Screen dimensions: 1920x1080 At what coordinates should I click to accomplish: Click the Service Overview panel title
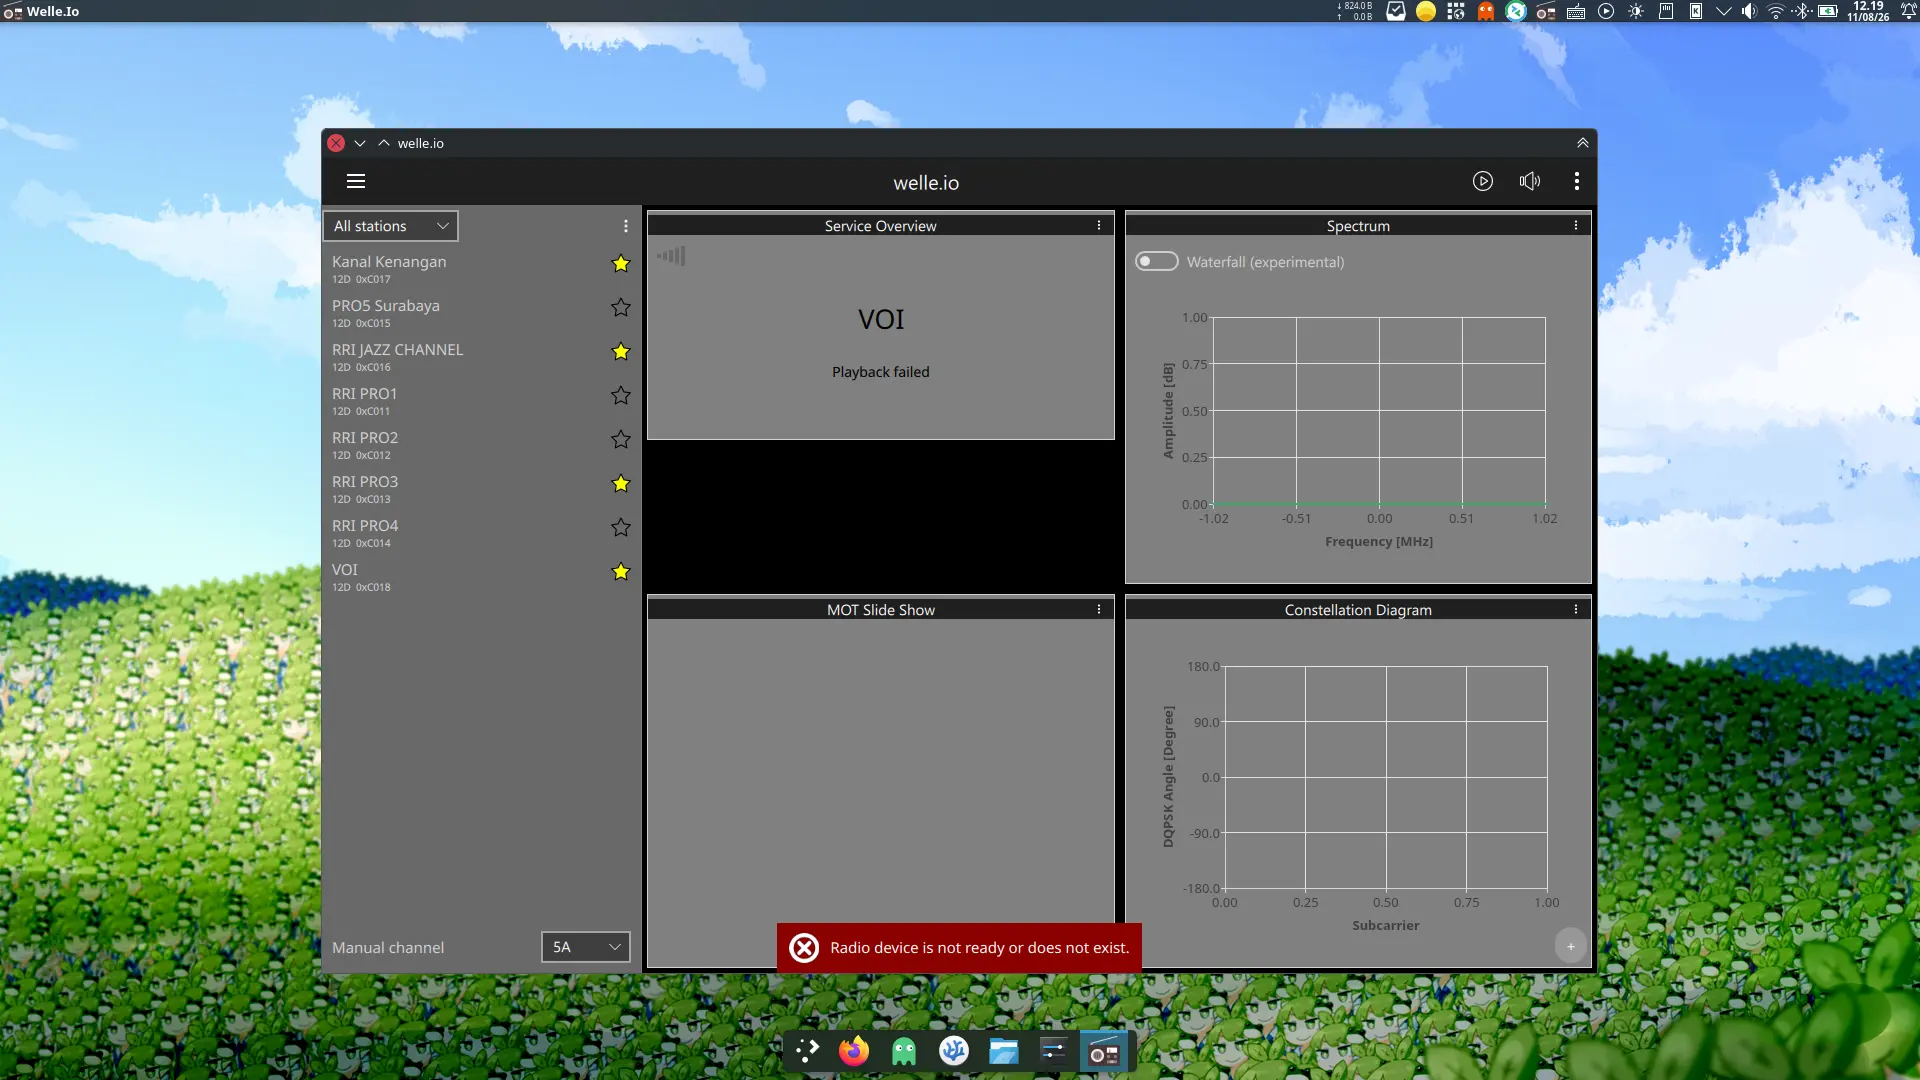pos(880,226)
